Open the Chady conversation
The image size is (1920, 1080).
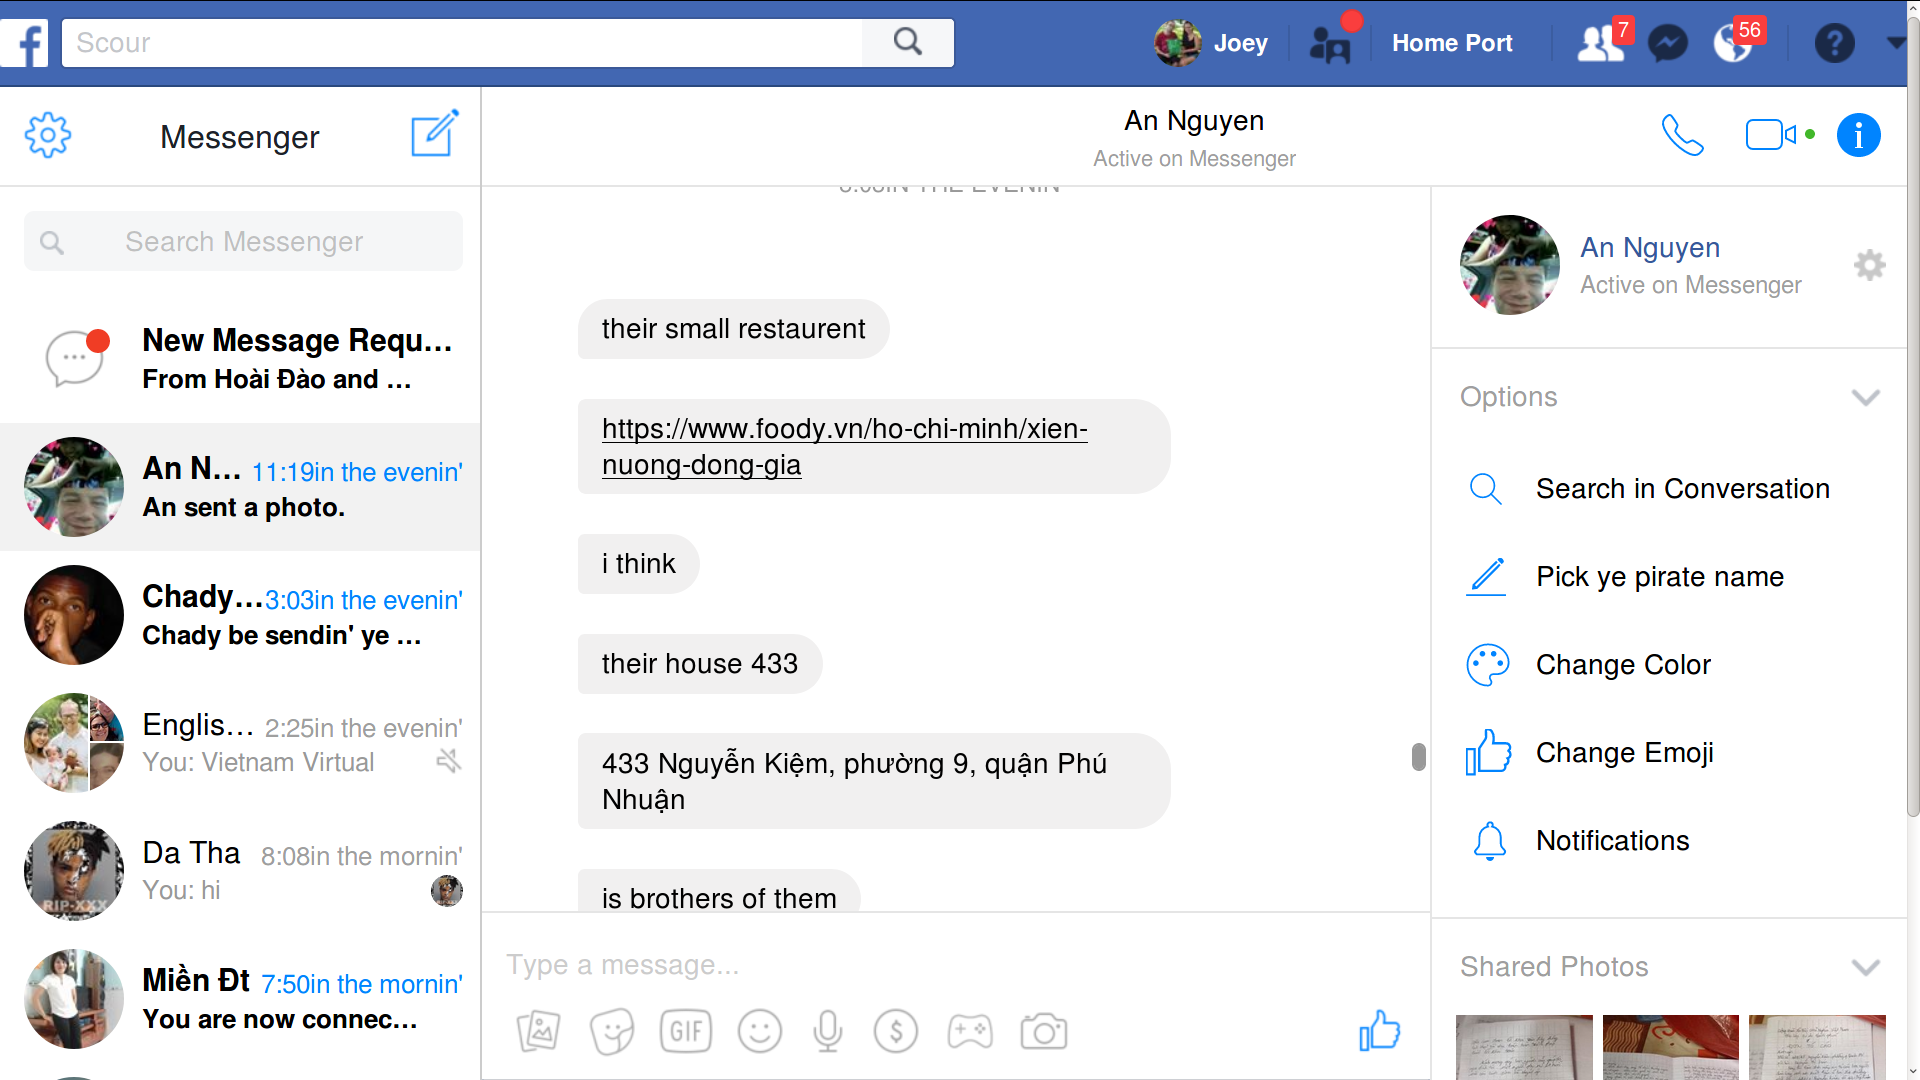[240, 615]
